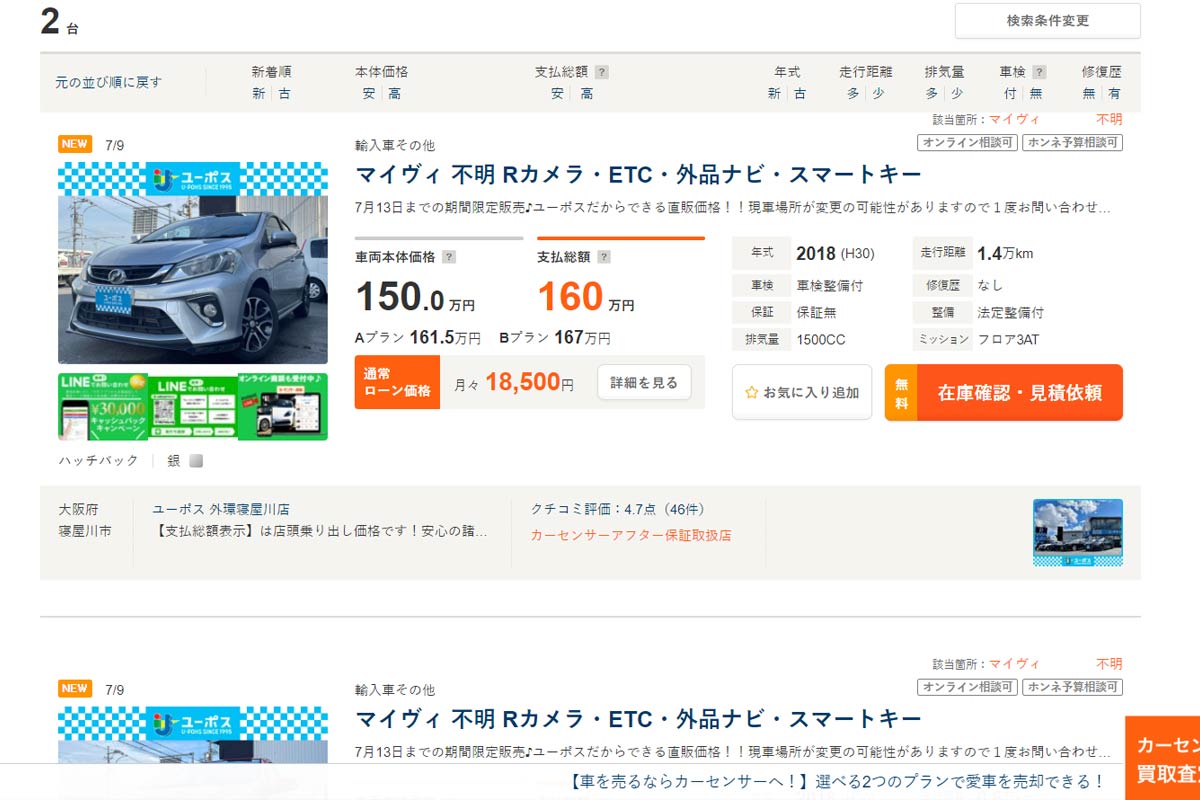Click the help icon next to 車検 sort header
Viewport: 1200px width, 800px height.
1039,72
